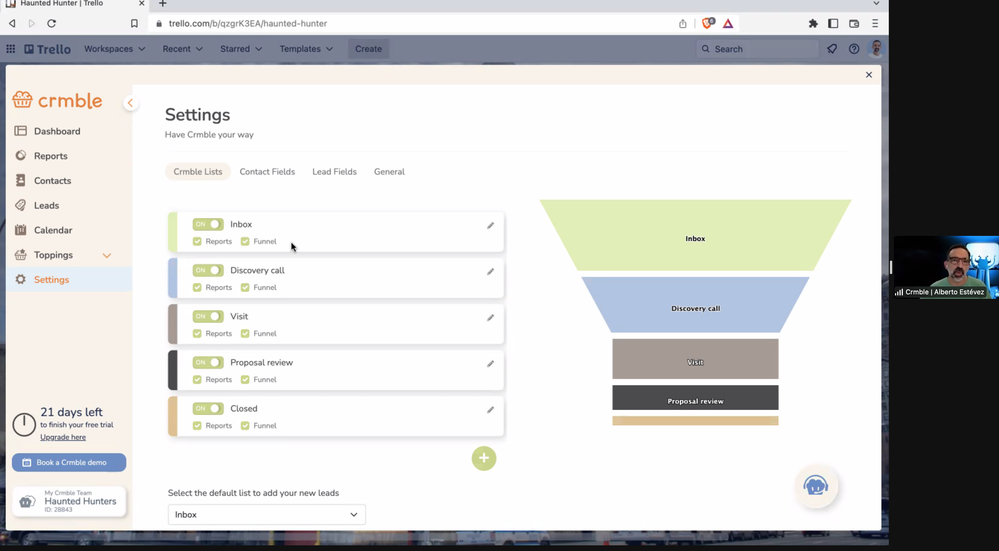Toggle the Closed list ON switch
Viewport: 999px width, 551px height.
click(208, 408)
